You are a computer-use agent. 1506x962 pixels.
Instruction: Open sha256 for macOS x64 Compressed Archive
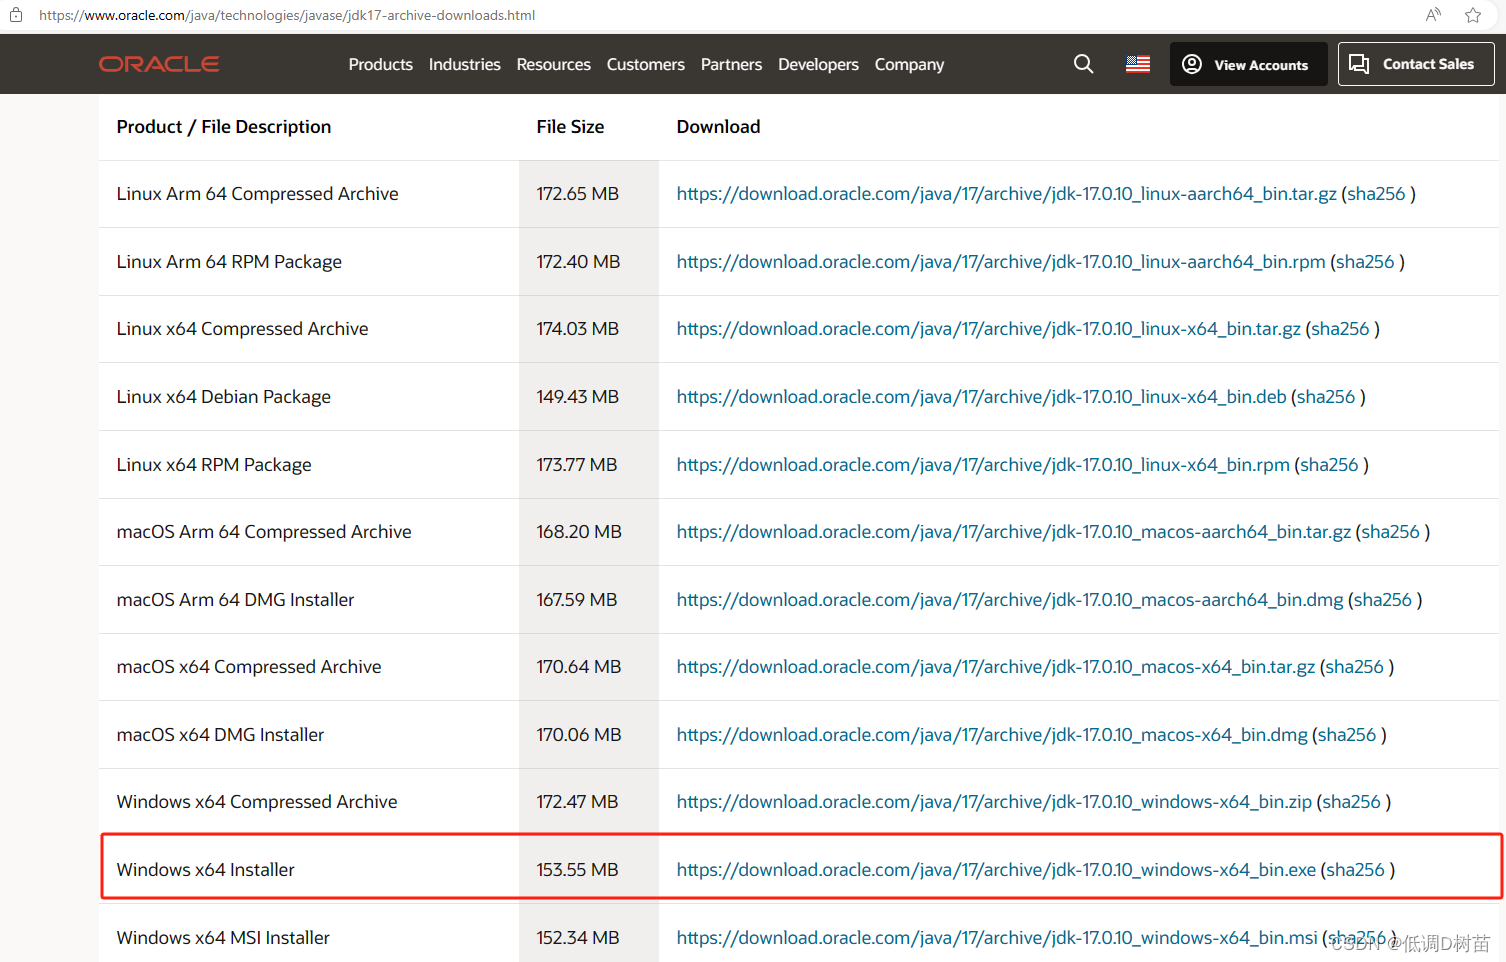point(1355,667)
